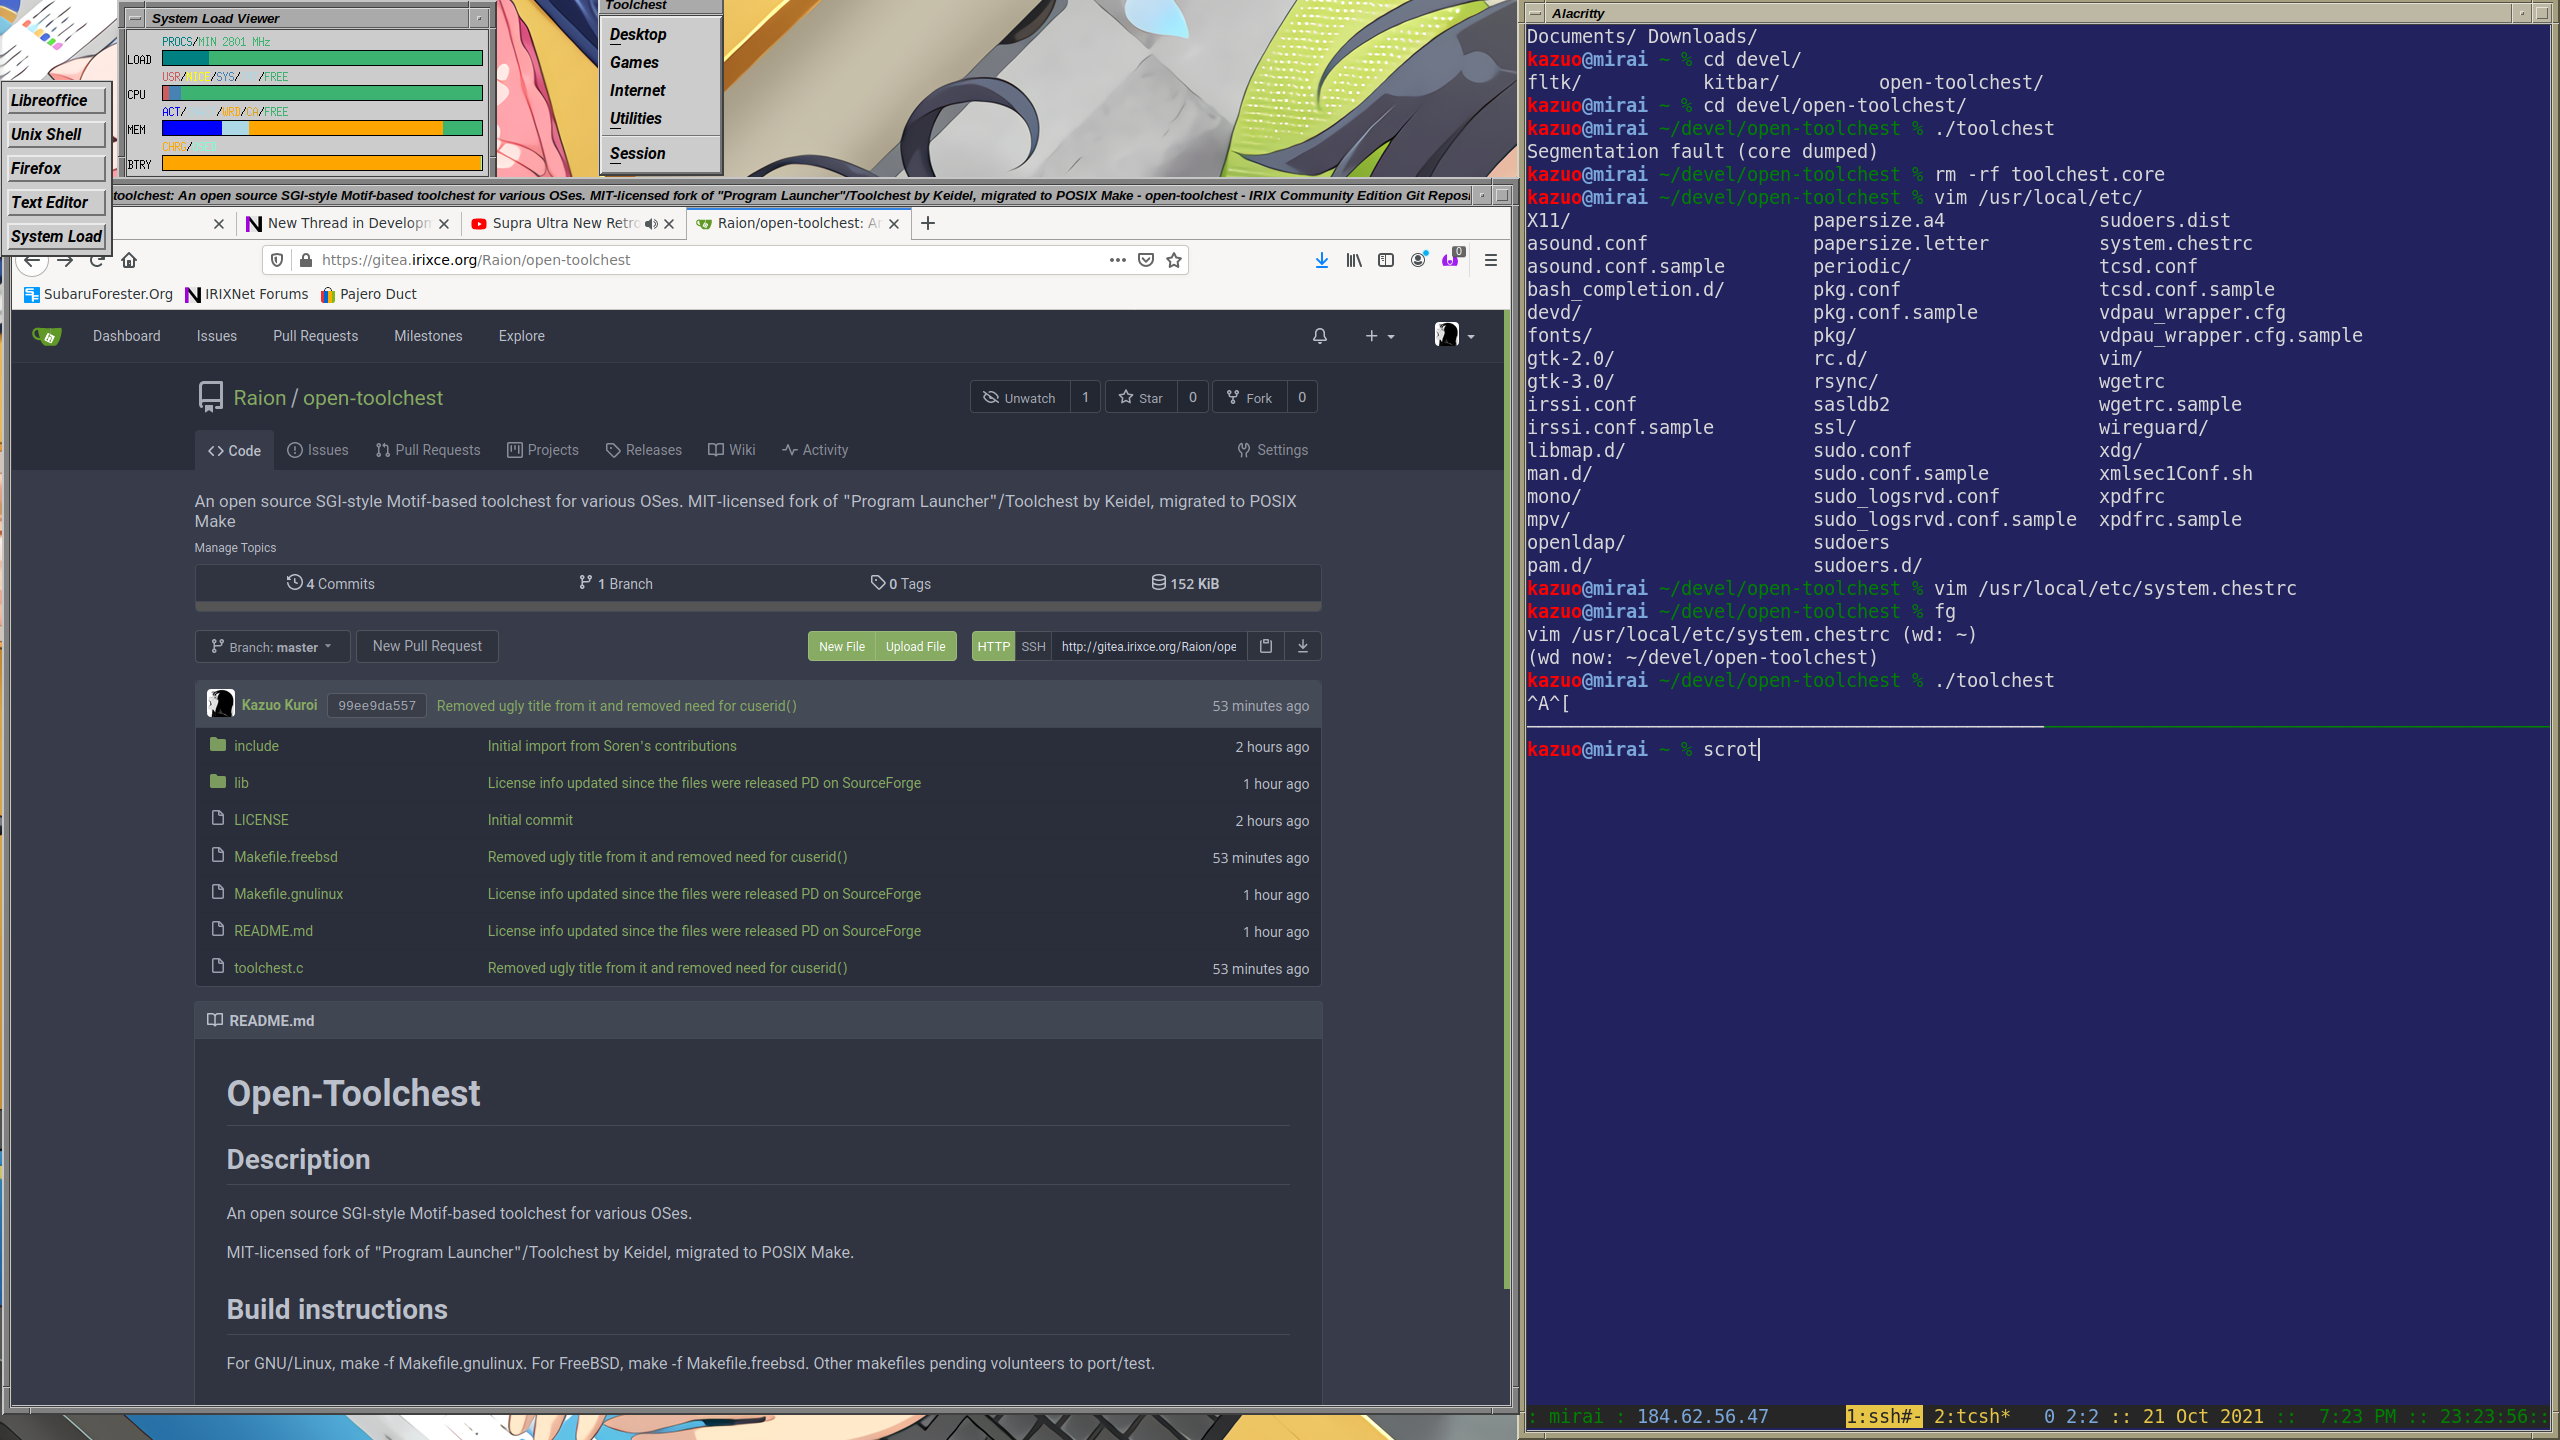Image resolution: width=2560 pixels, height=1440 pixels.
Task: Click the Upload File button
Action: (915, 646)
